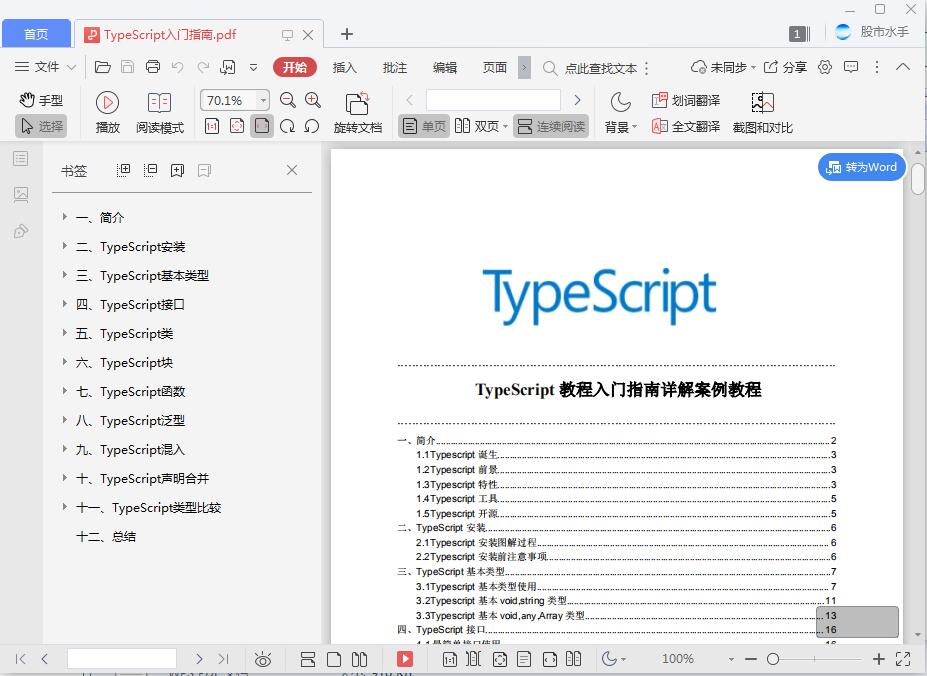The width and height of the screenshot is (927, 676).
Task: Open 背景 background dropdown
Action: pos(620,112)
